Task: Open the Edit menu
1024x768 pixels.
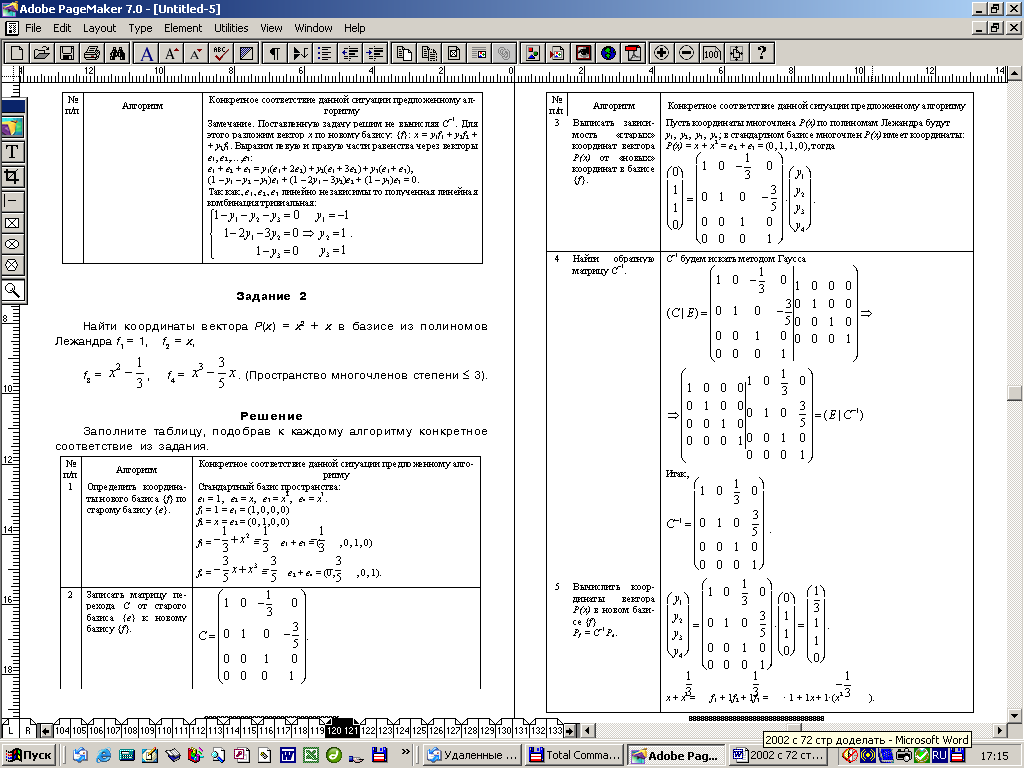Action: tap(62, 28)
